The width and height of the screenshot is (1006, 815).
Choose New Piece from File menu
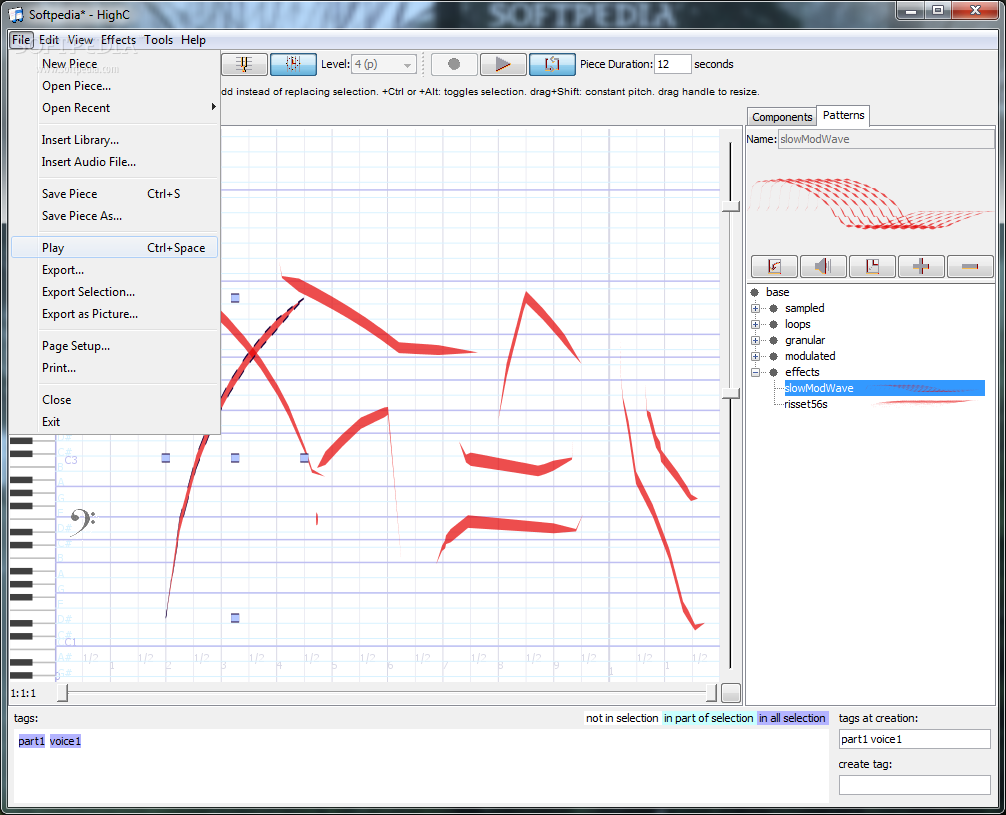coord(114,64)
